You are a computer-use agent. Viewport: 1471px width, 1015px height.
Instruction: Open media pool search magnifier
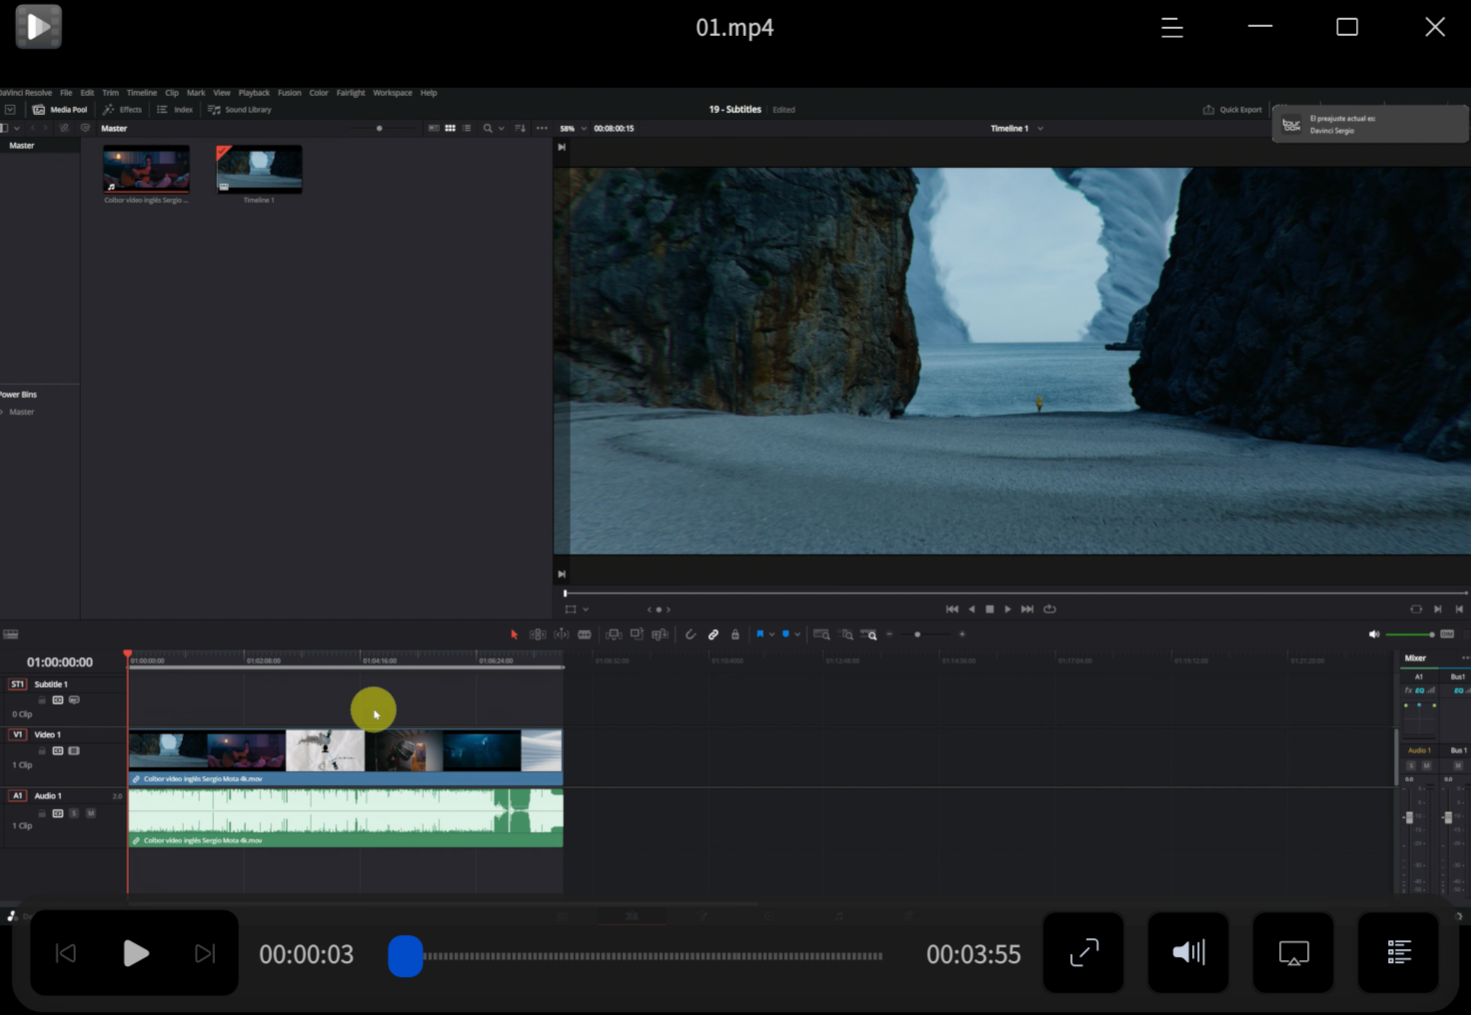[487, 128]
